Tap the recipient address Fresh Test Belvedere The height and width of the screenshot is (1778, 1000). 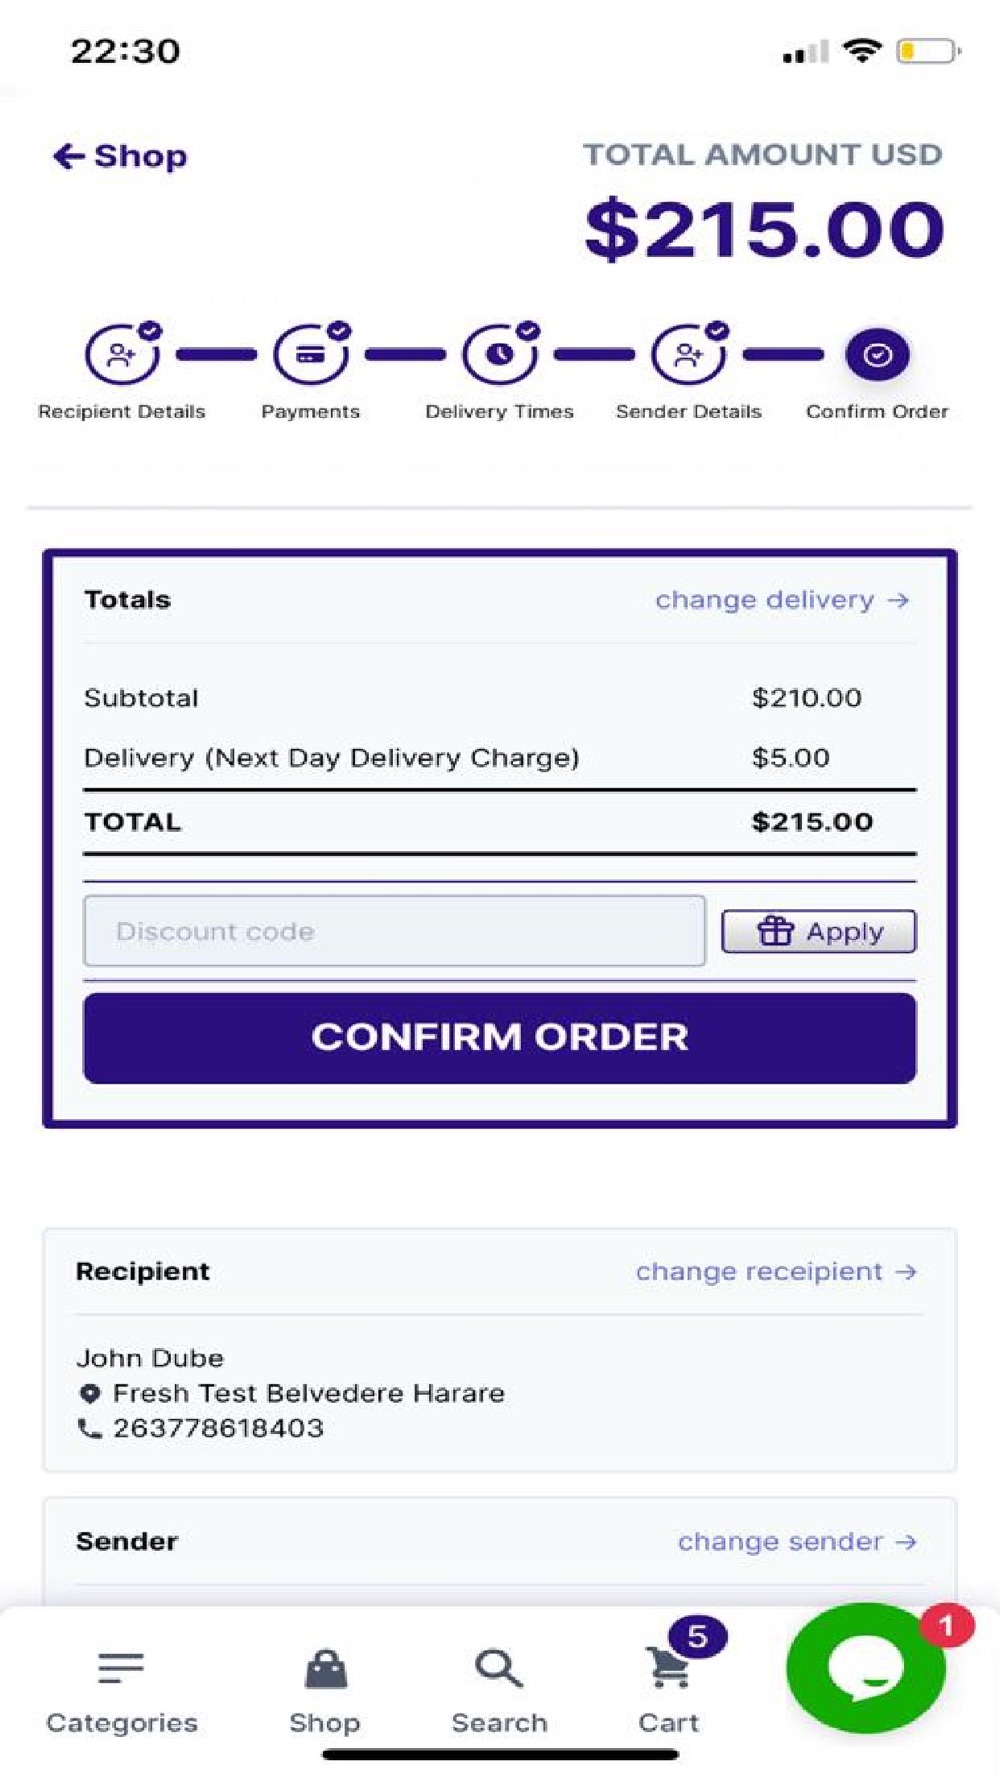[x=308, y=1393]
